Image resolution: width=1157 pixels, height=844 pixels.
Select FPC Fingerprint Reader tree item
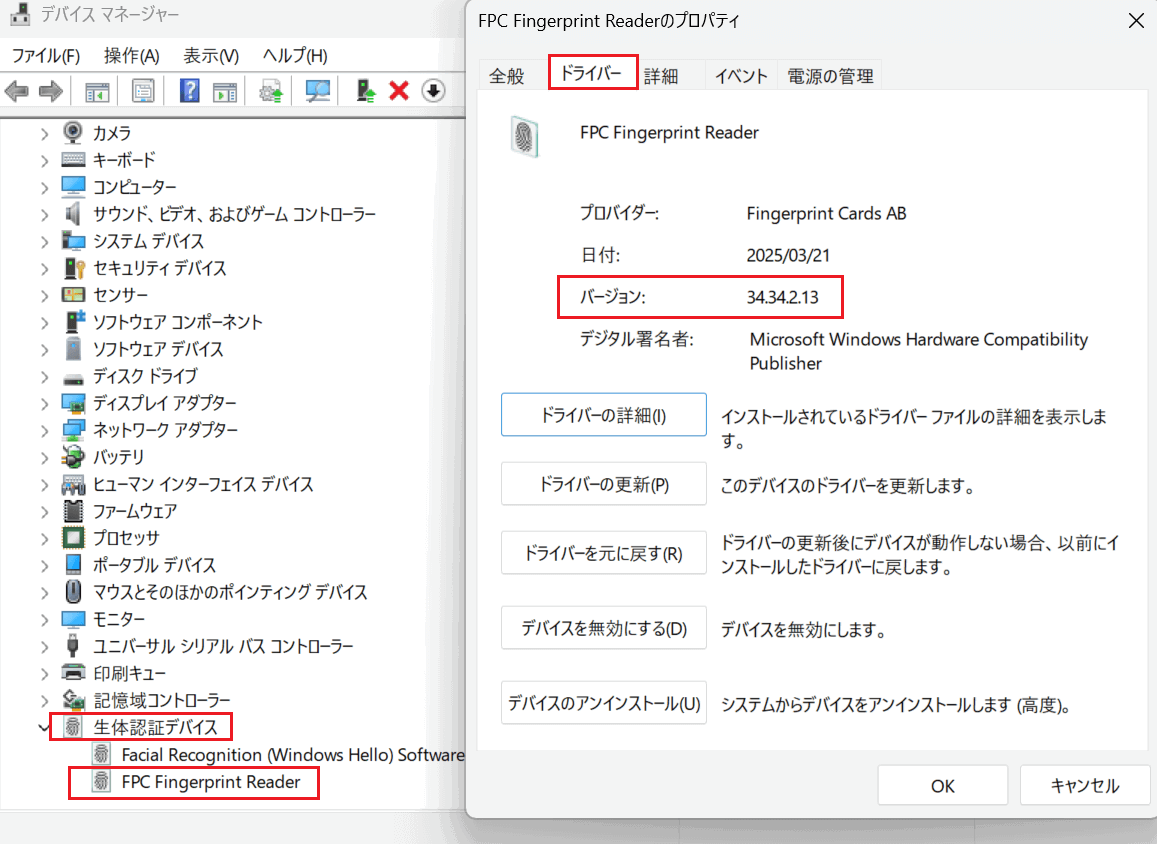[211, 782]
